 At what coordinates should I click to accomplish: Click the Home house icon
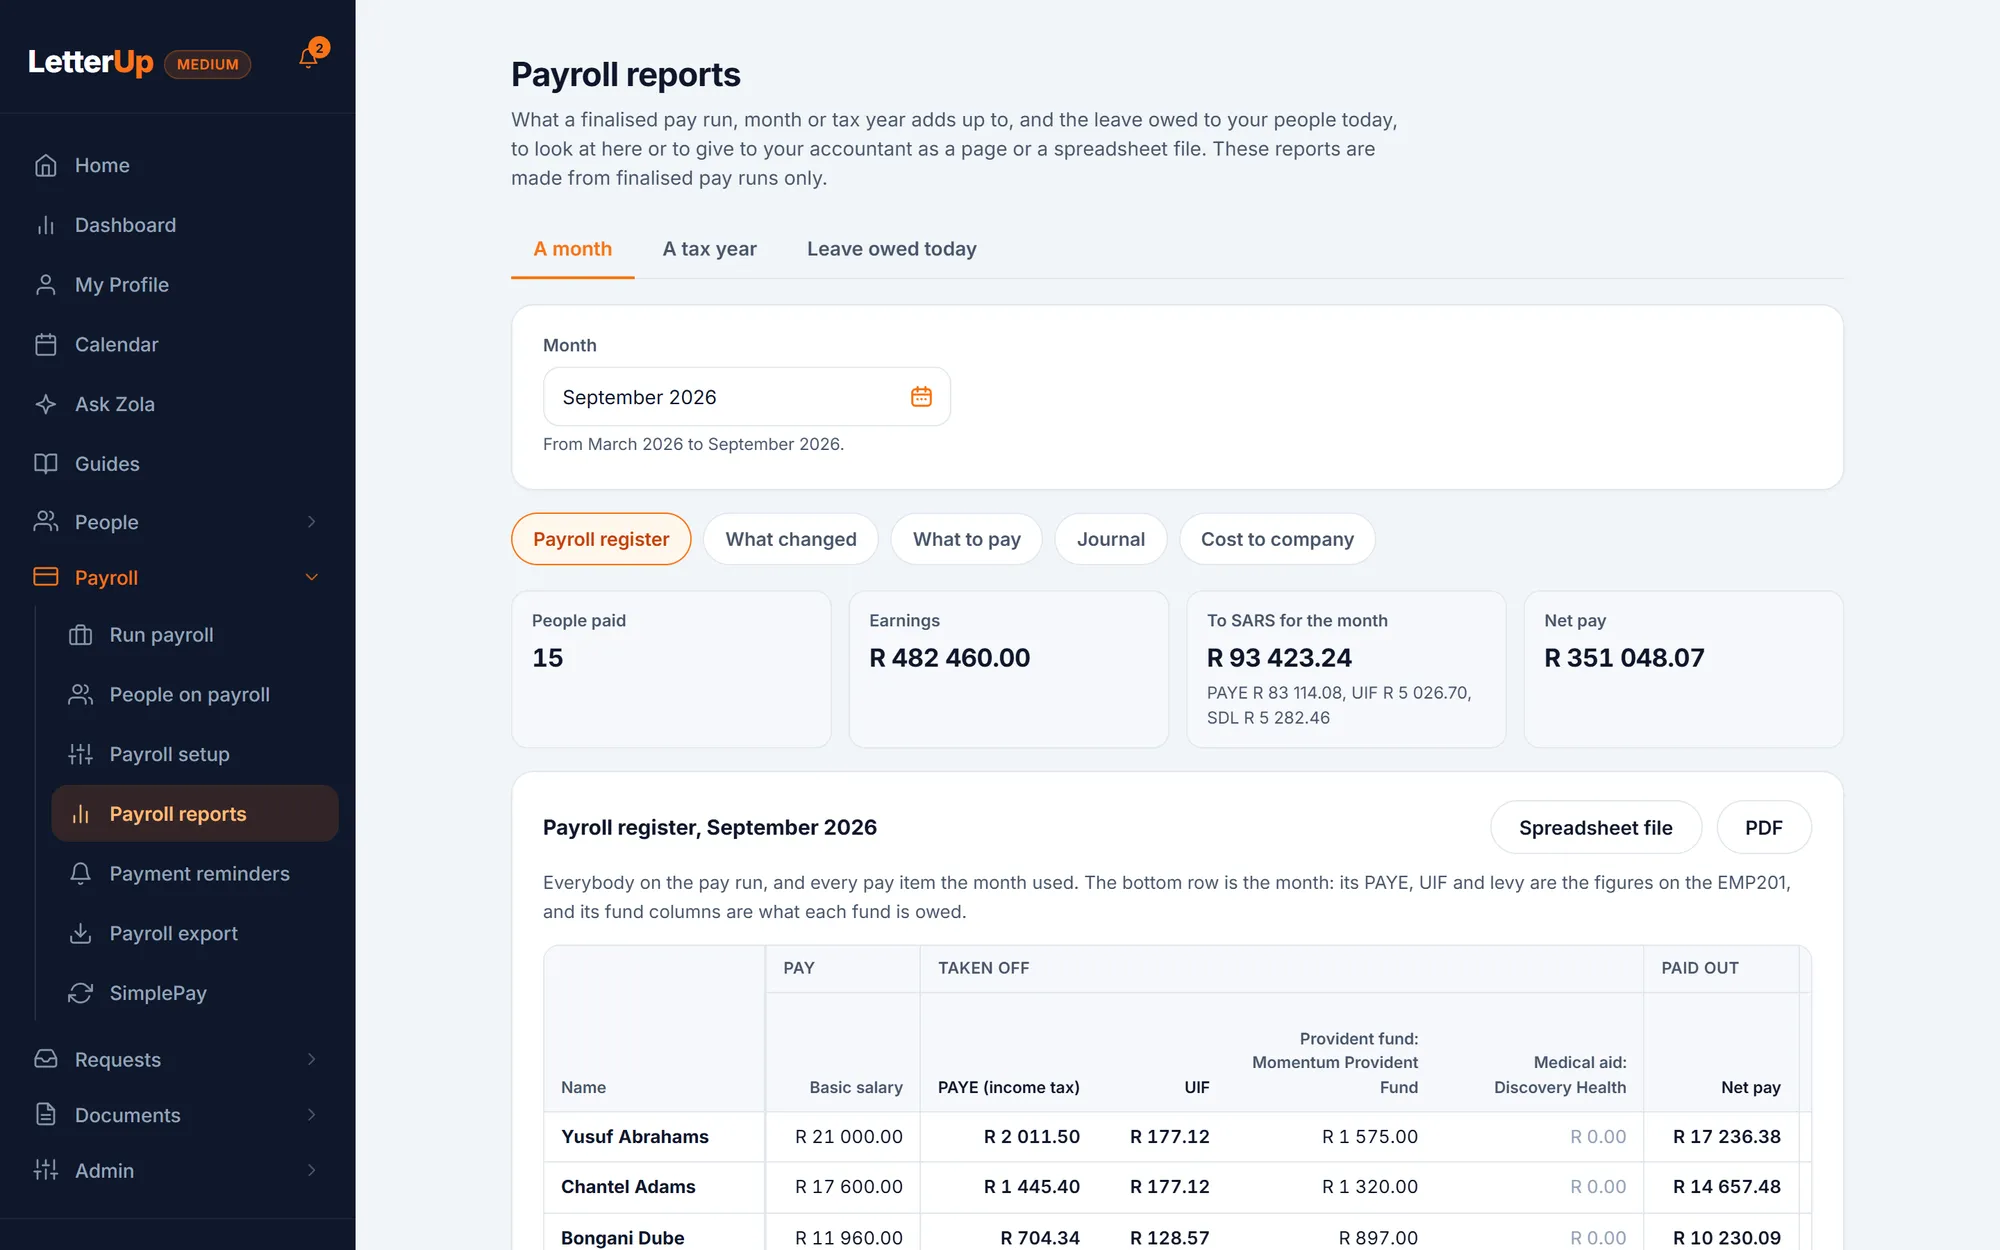click(46, 165)
